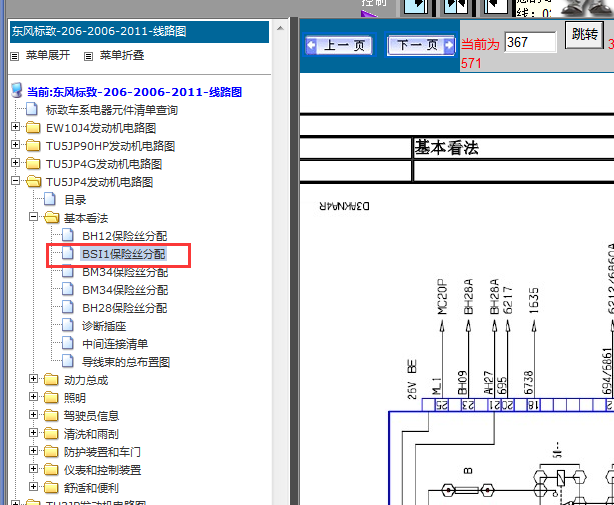Image resolution: width=614 pixels, height=505 pixels.
Task: Click the tree panel scroll-up arrow
Action: [280, 28]
